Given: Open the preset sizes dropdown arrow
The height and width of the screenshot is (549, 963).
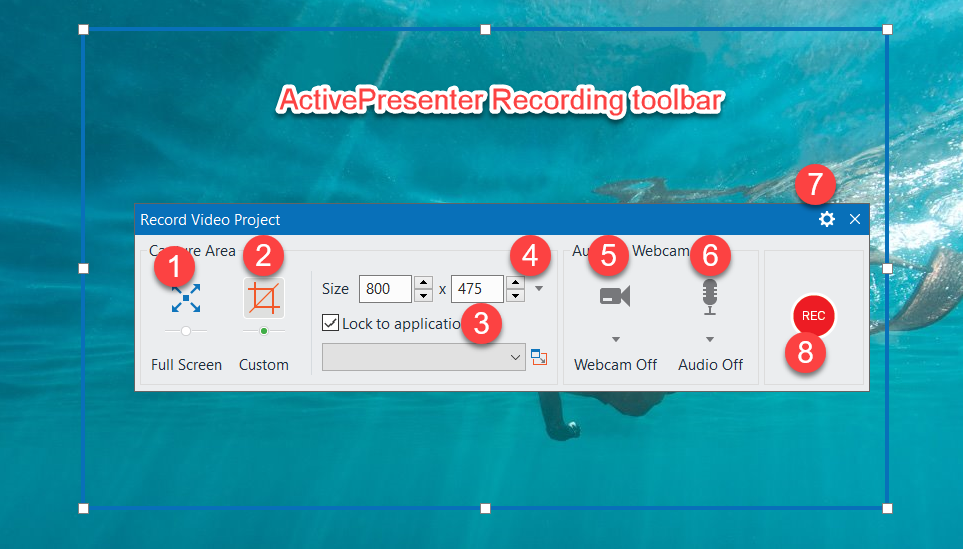Looking at the screenshot, I should pos(539,288).
